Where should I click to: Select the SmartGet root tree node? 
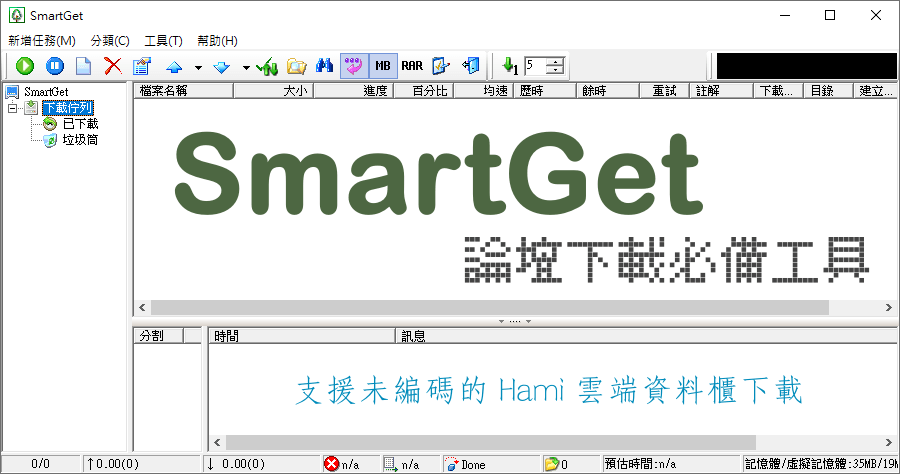[x=46, y=92]
